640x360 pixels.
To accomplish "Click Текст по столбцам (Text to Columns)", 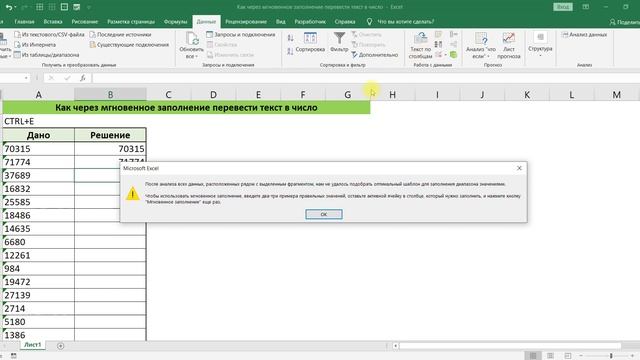I will point(420,45).
